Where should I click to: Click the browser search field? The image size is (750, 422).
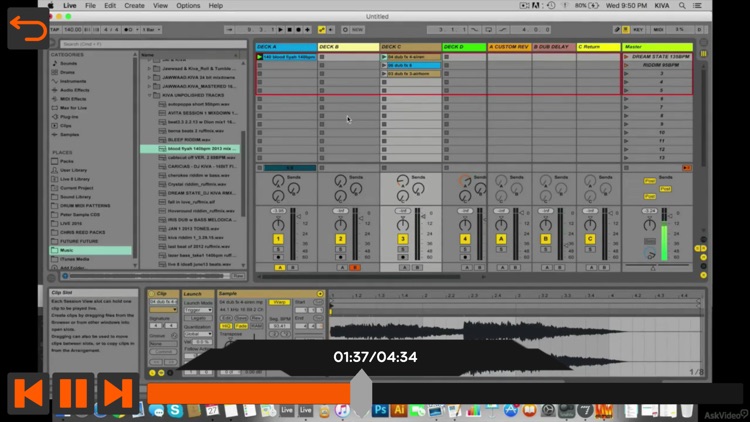pyautogui.click(x=152, y=44)
